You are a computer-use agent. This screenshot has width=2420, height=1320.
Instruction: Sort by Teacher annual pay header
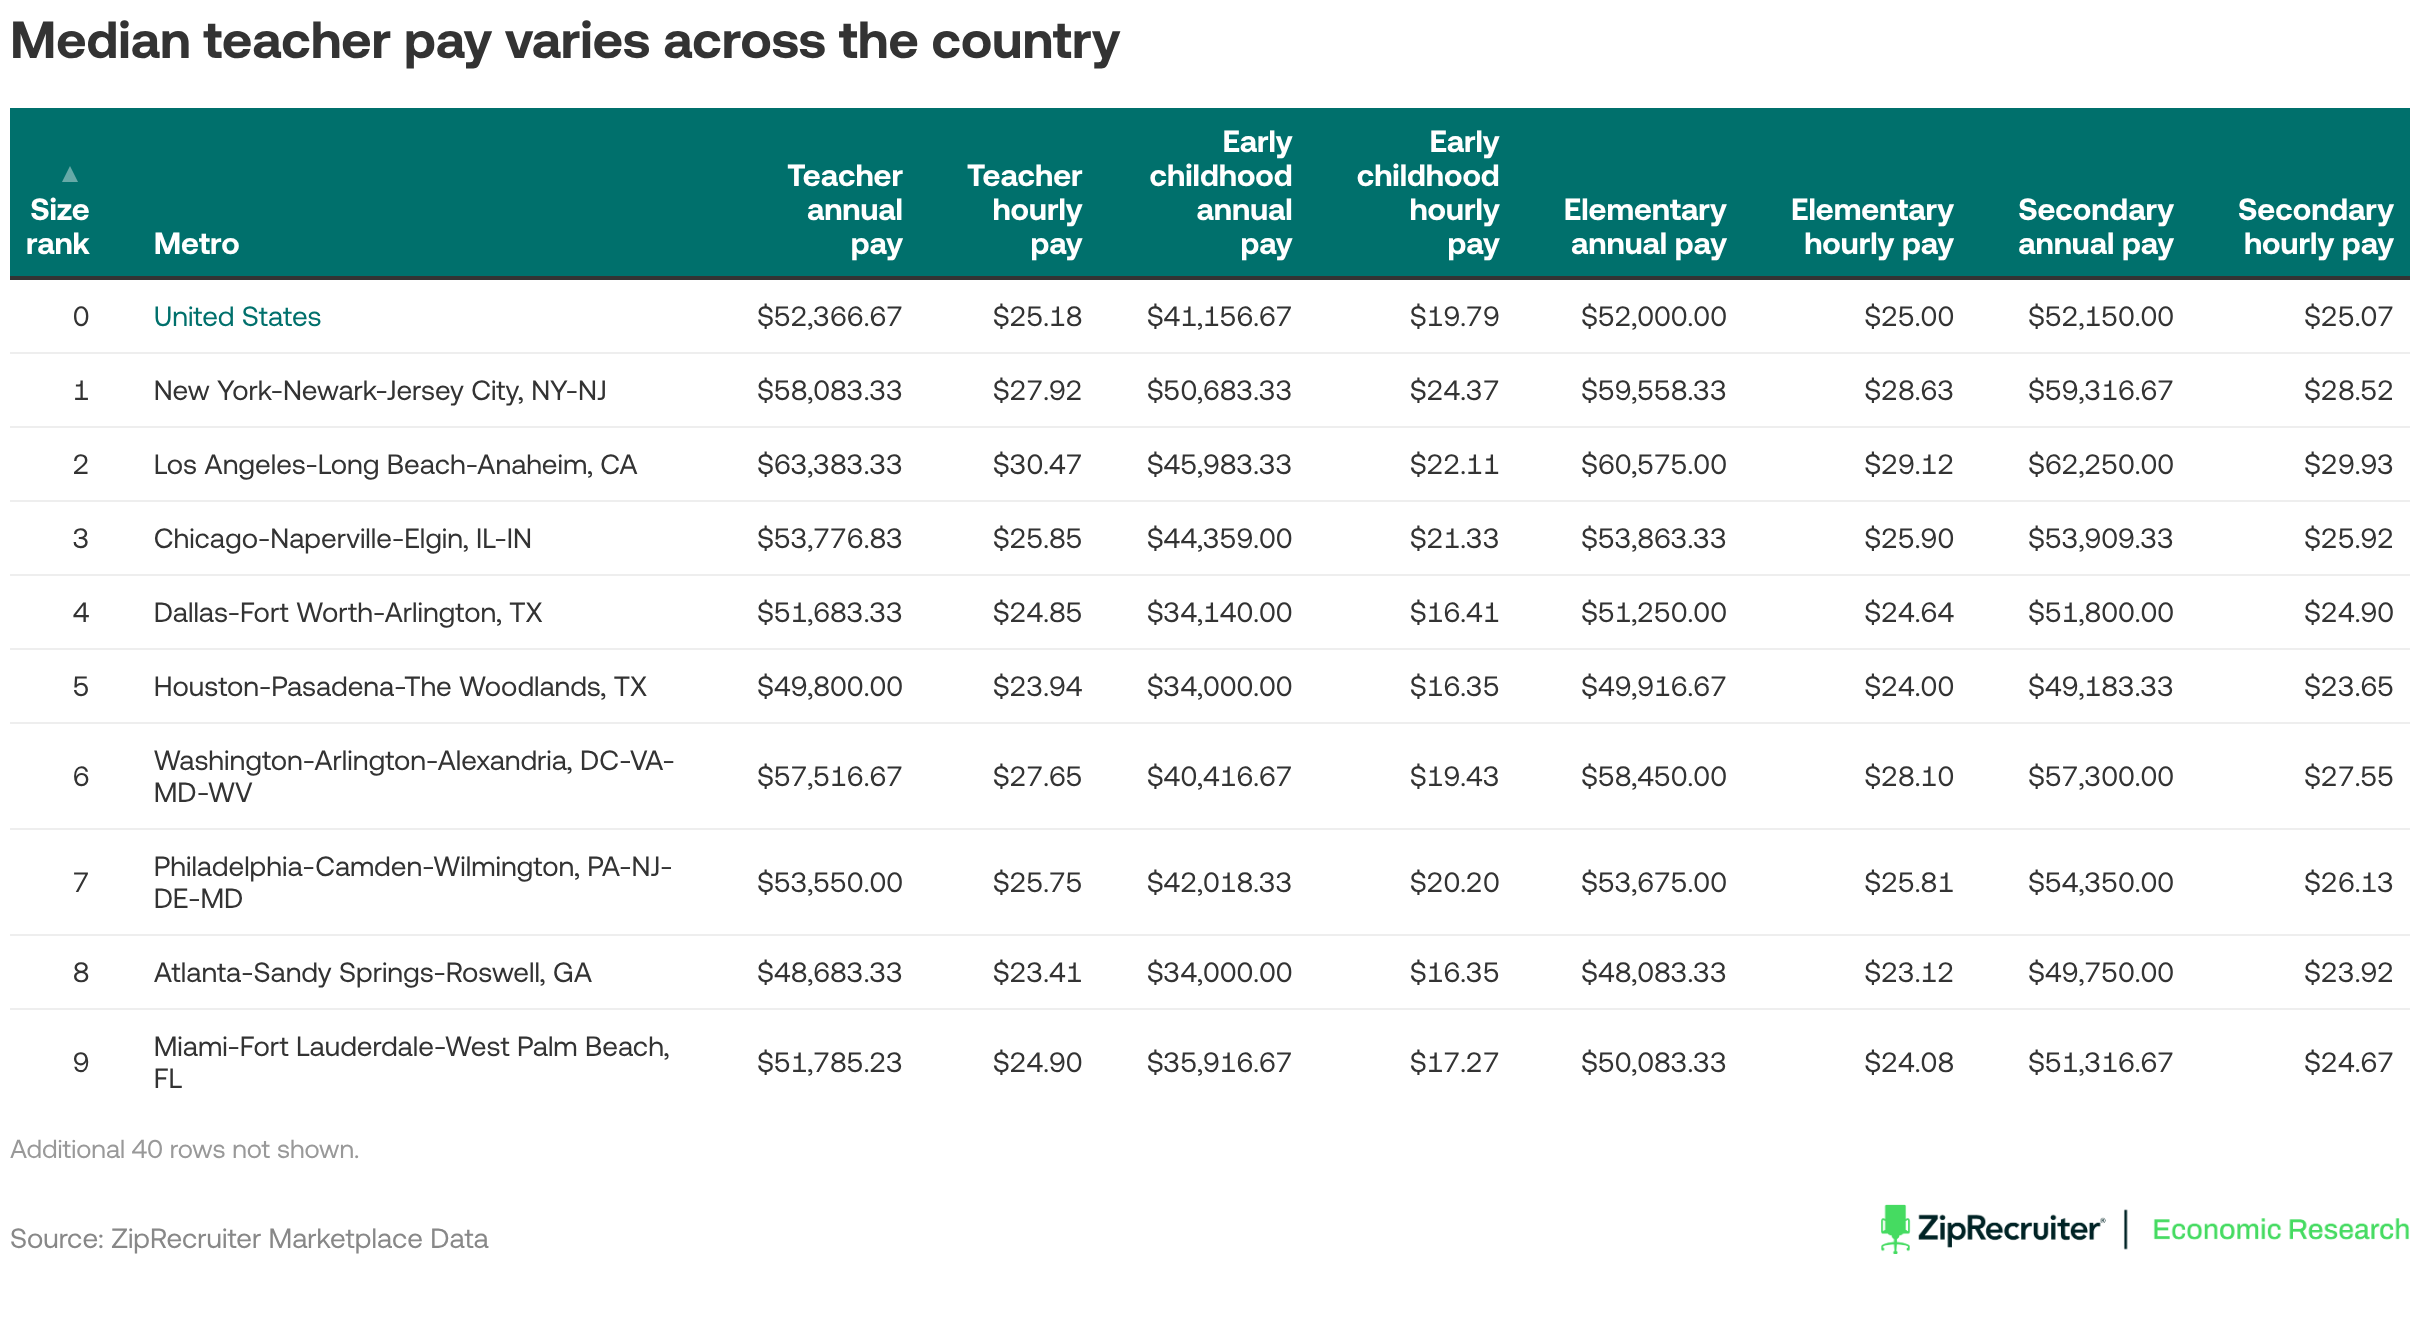pos(844,209)
